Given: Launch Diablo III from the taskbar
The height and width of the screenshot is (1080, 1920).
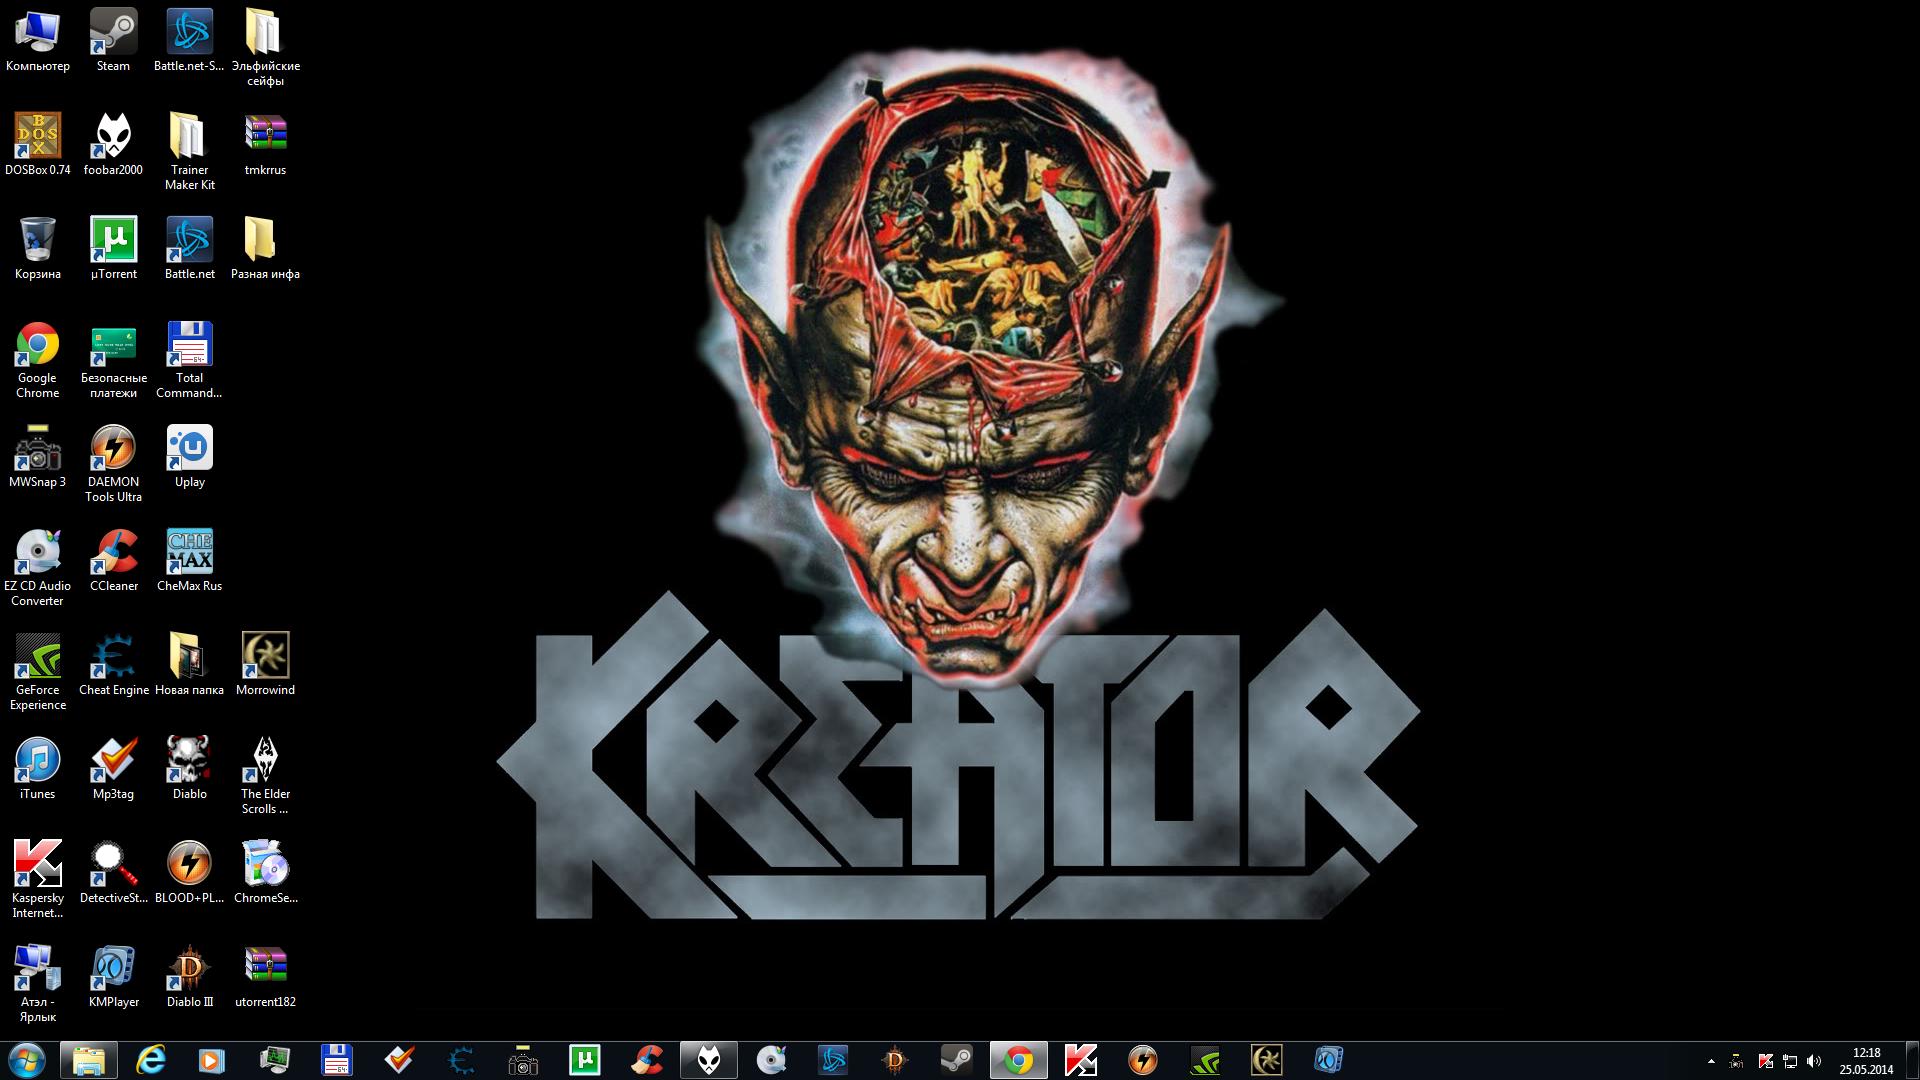Looking at the screenshot, I should click(895, 1060).
